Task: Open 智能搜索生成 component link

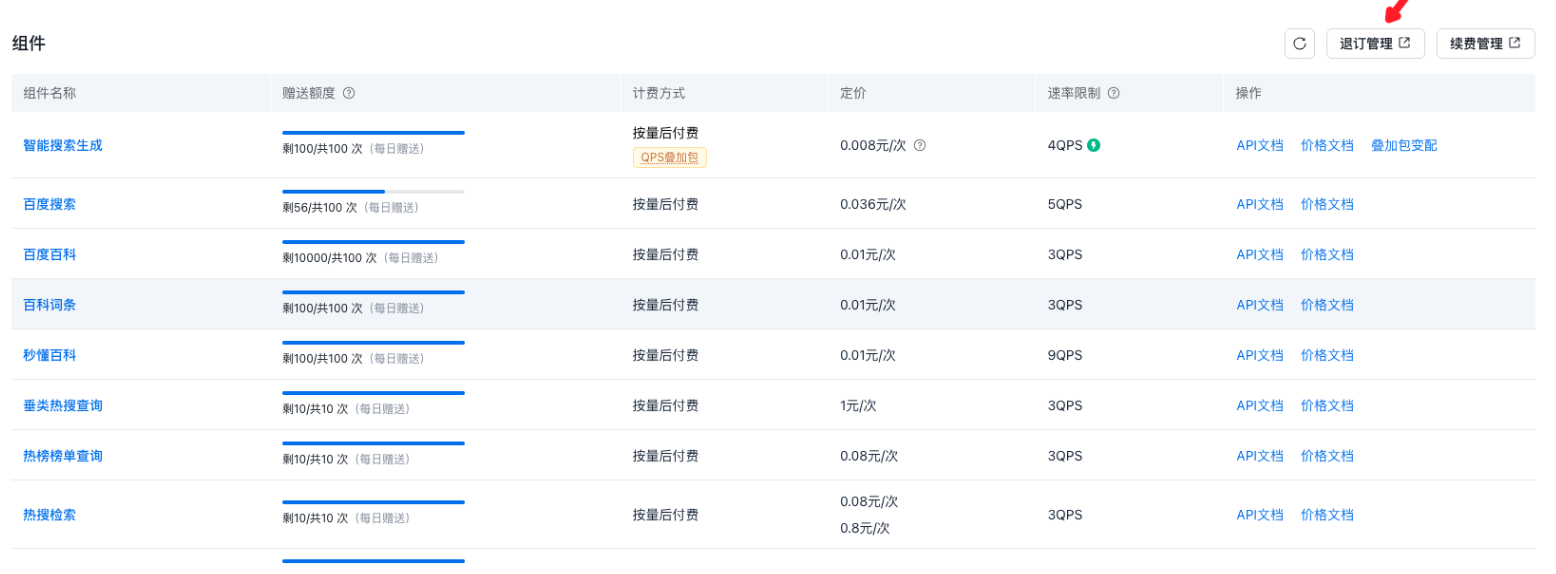Action: click(x=63, y=145)
